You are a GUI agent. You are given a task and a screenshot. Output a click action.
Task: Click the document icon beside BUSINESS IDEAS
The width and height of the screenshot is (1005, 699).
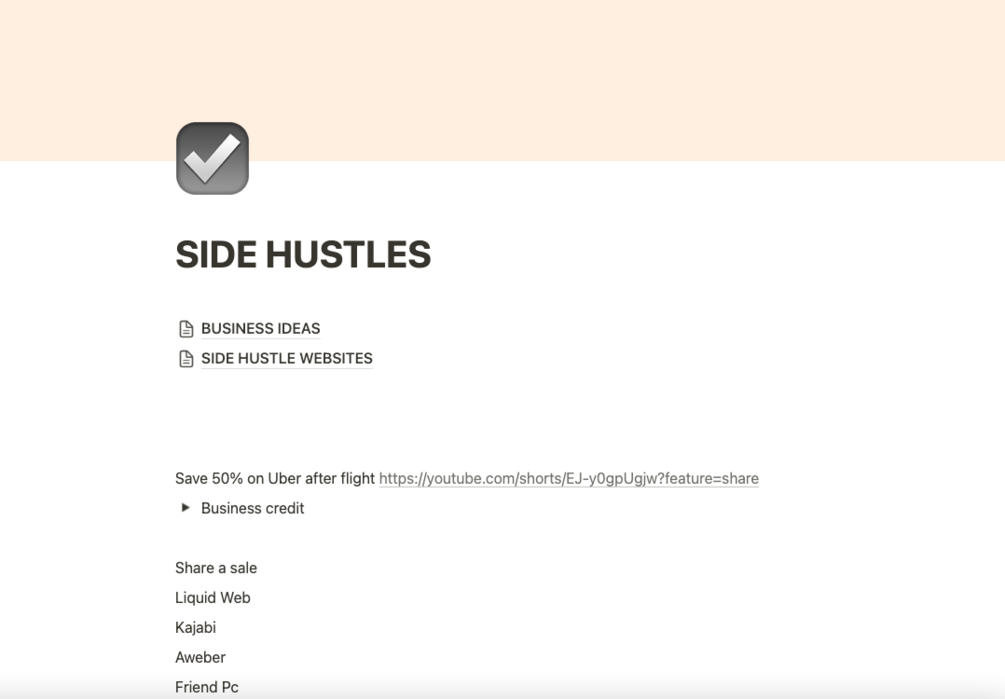186,328
